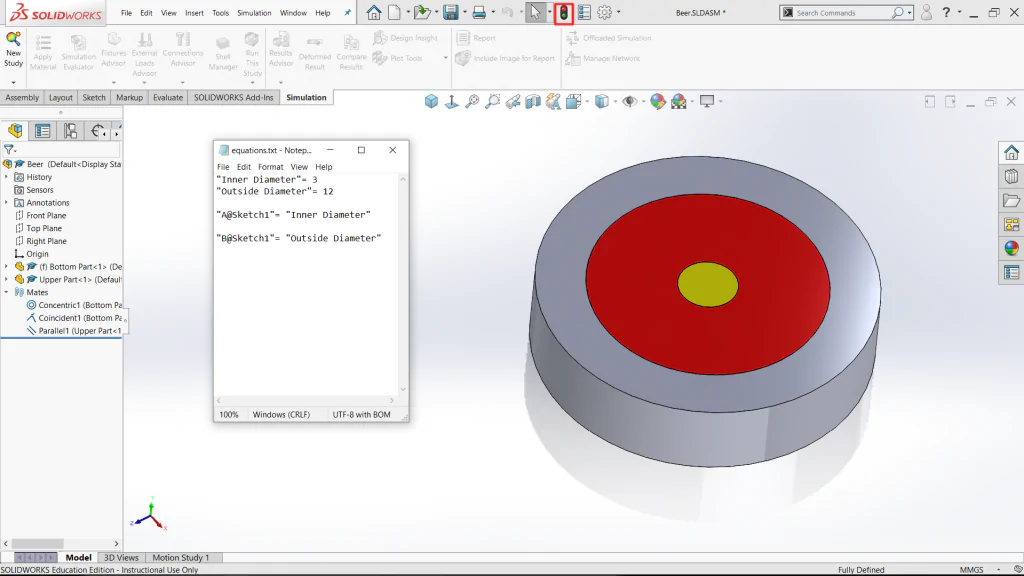
Task: Switch to the Motion Study 1 tab
Action: tap(181, 558)
